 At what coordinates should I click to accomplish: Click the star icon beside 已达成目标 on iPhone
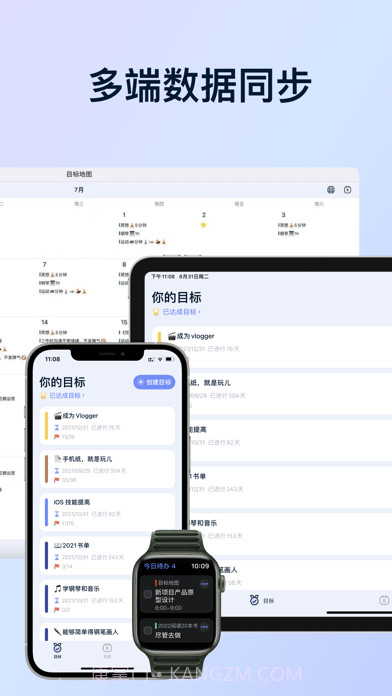tap(44, 395)
